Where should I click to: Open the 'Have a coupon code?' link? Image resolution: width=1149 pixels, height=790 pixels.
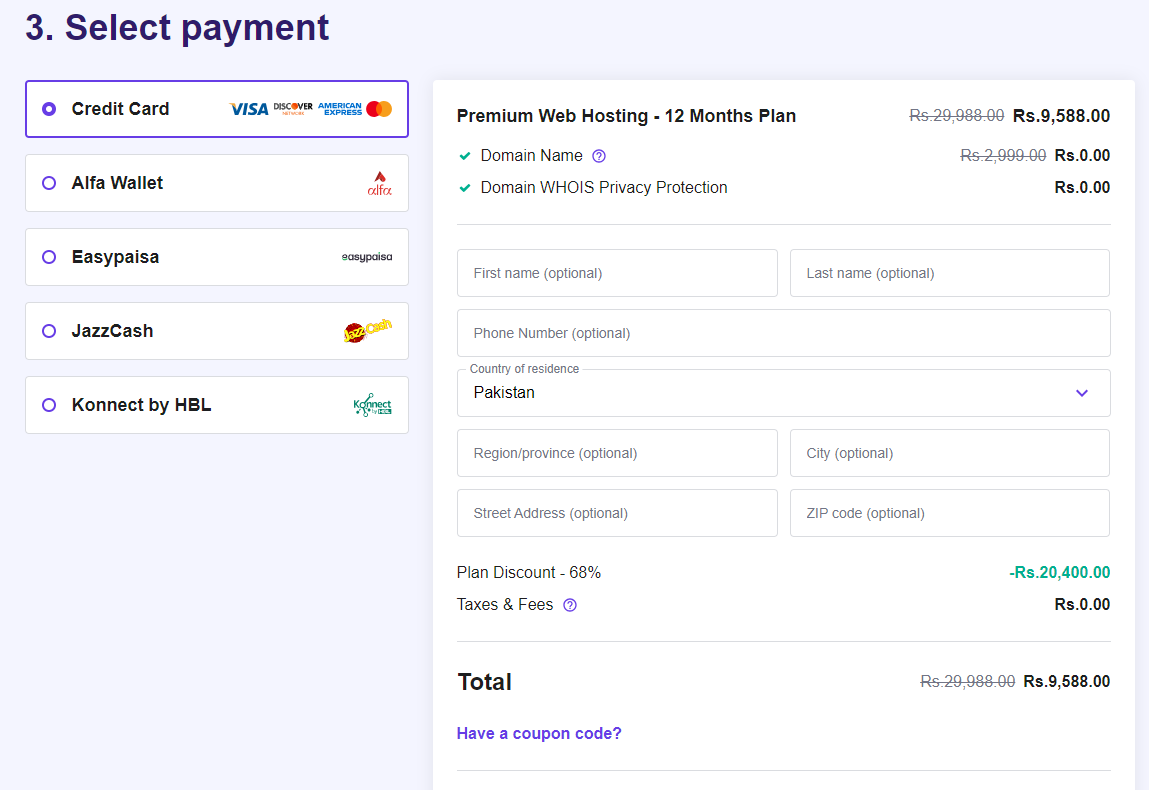(x=539, y=733)
